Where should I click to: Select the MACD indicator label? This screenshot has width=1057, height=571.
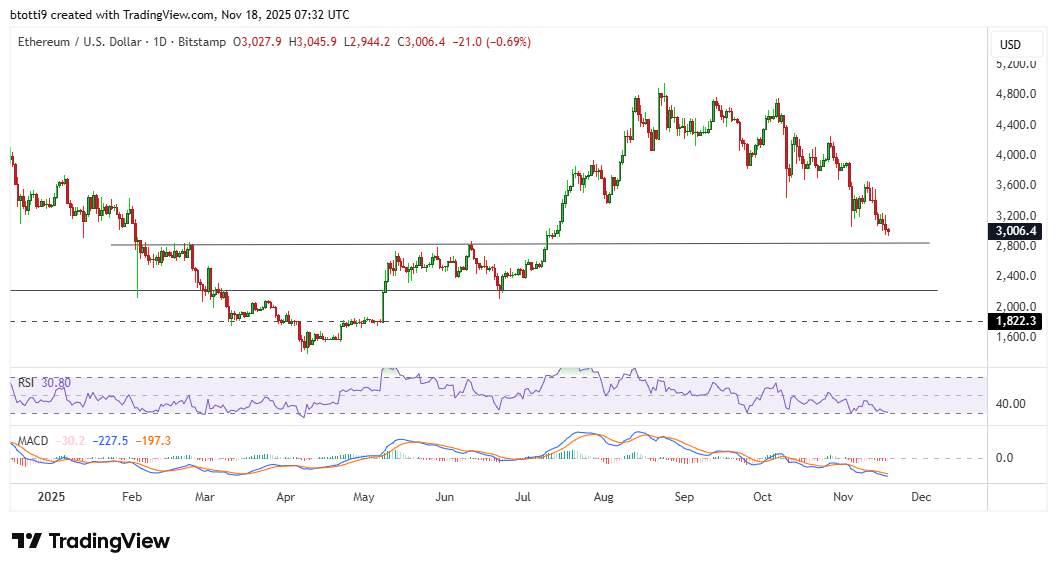click(33, 441)
